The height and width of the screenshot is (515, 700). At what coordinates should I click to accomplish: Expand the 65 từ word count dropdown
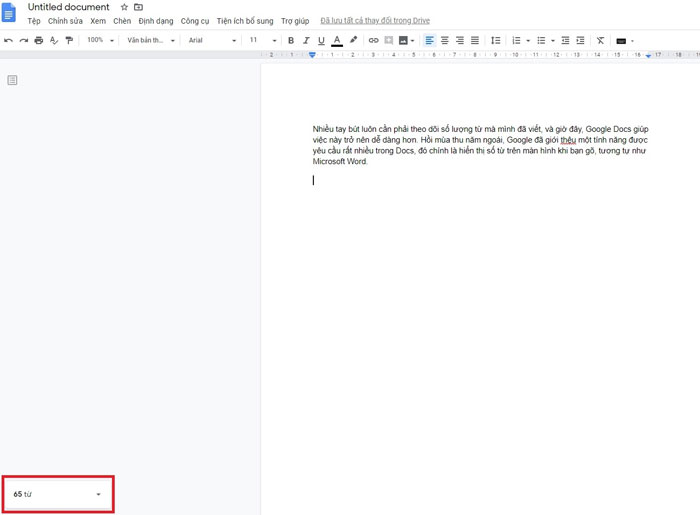58,494
